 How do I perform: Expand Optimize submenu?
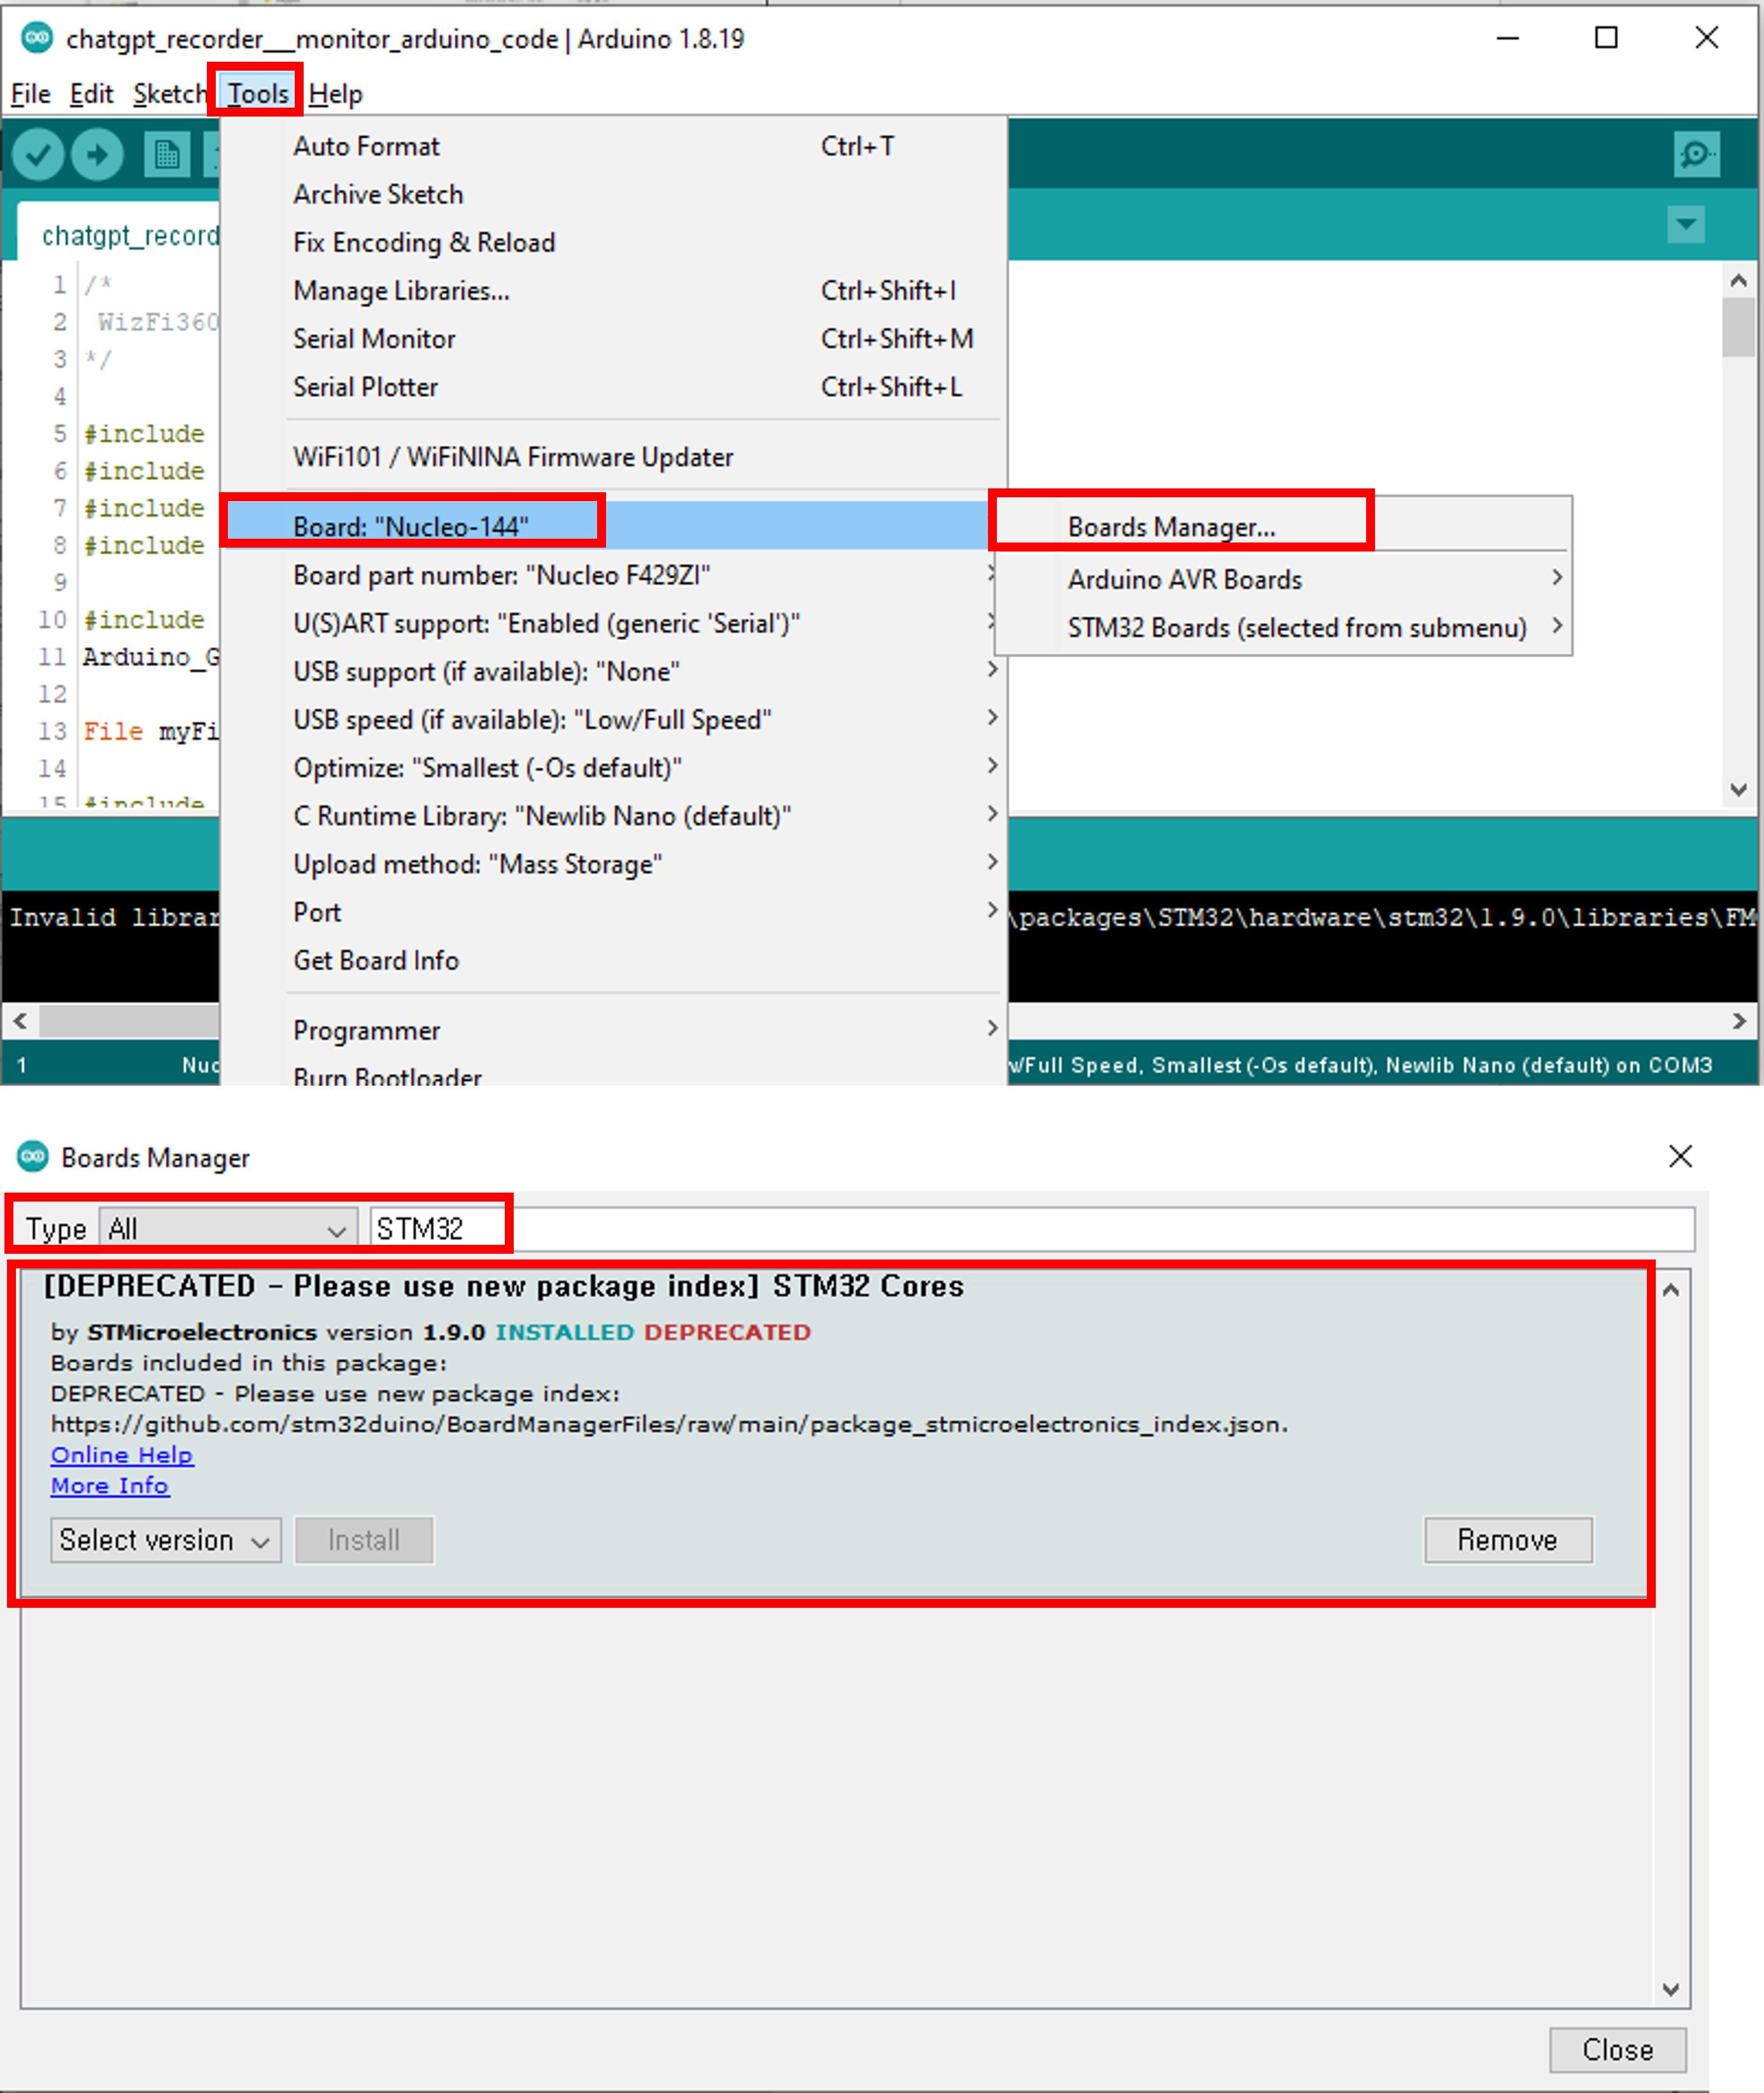pos(613,767)
